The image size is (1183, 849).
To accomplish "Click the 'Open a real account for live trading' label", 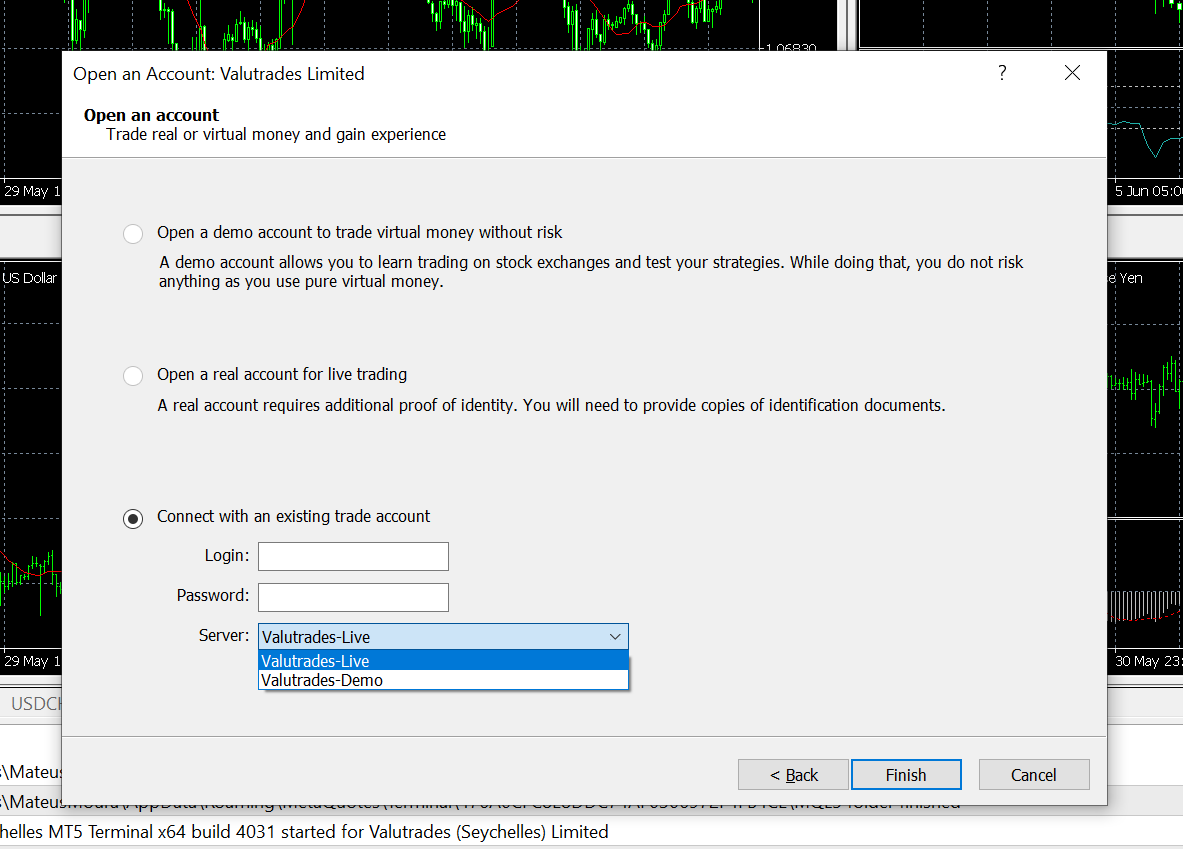I will [281, 374].
